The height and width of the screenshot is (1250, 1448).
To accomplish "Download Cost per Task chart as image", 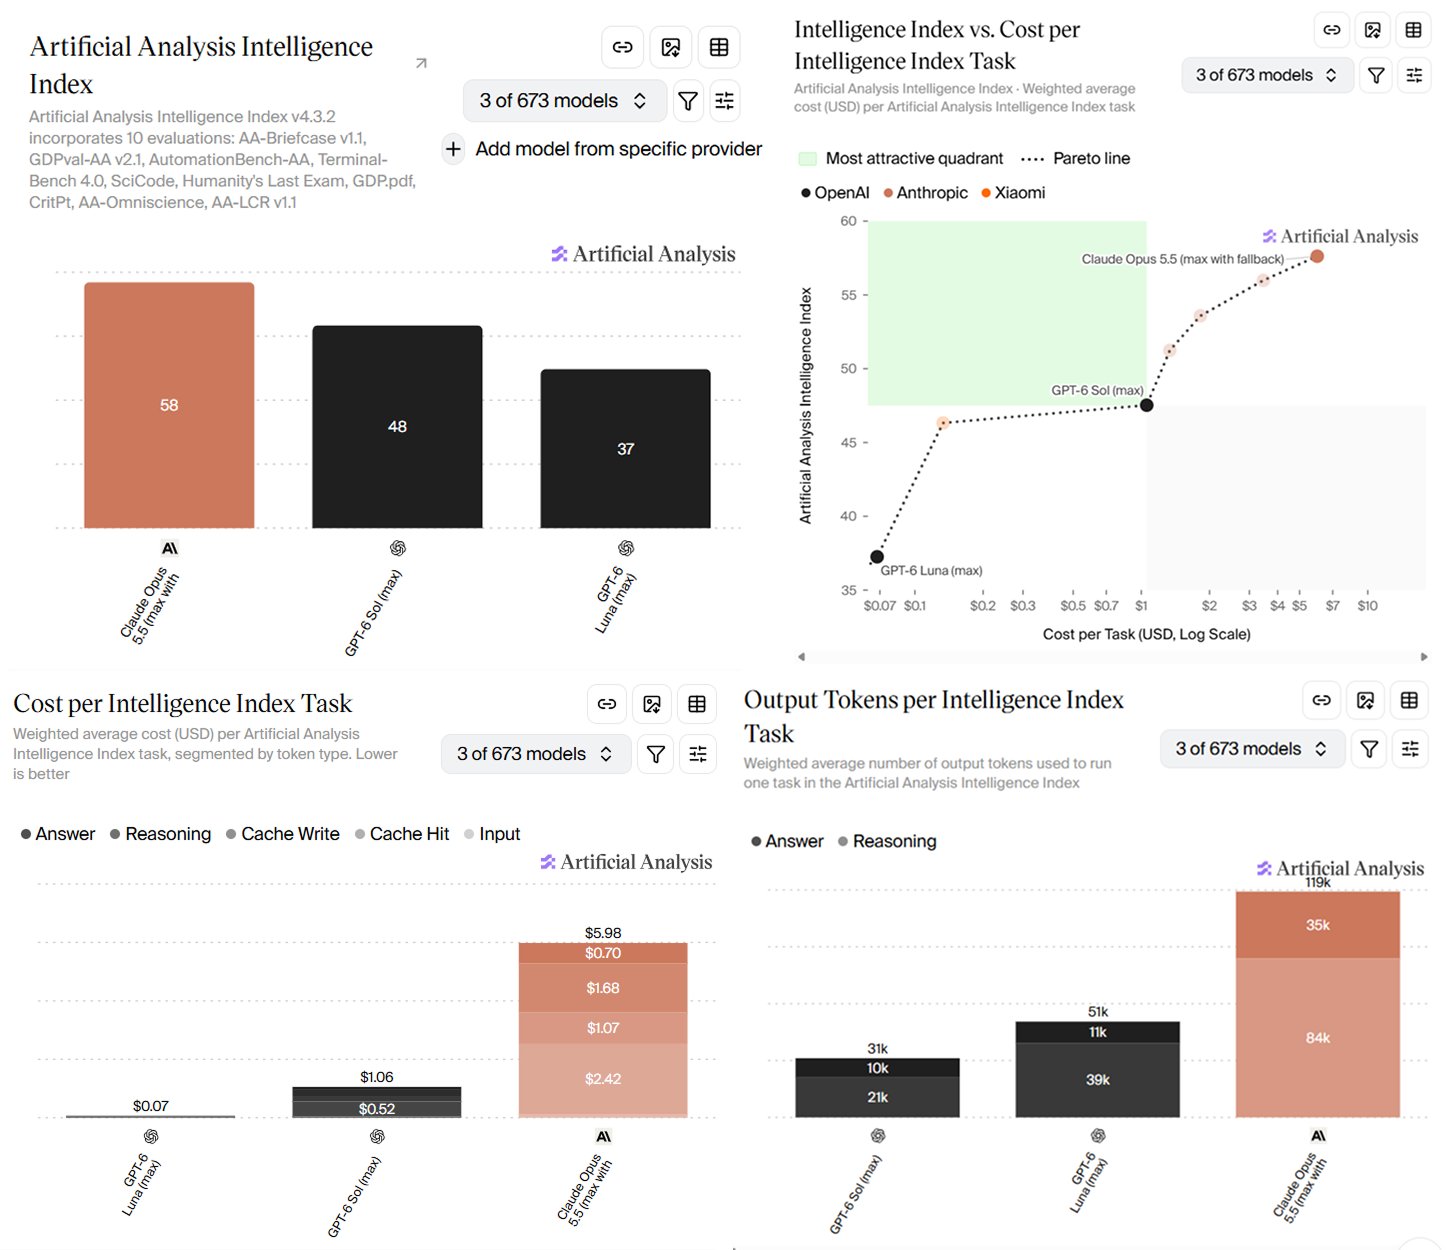I will pos(652,704).
